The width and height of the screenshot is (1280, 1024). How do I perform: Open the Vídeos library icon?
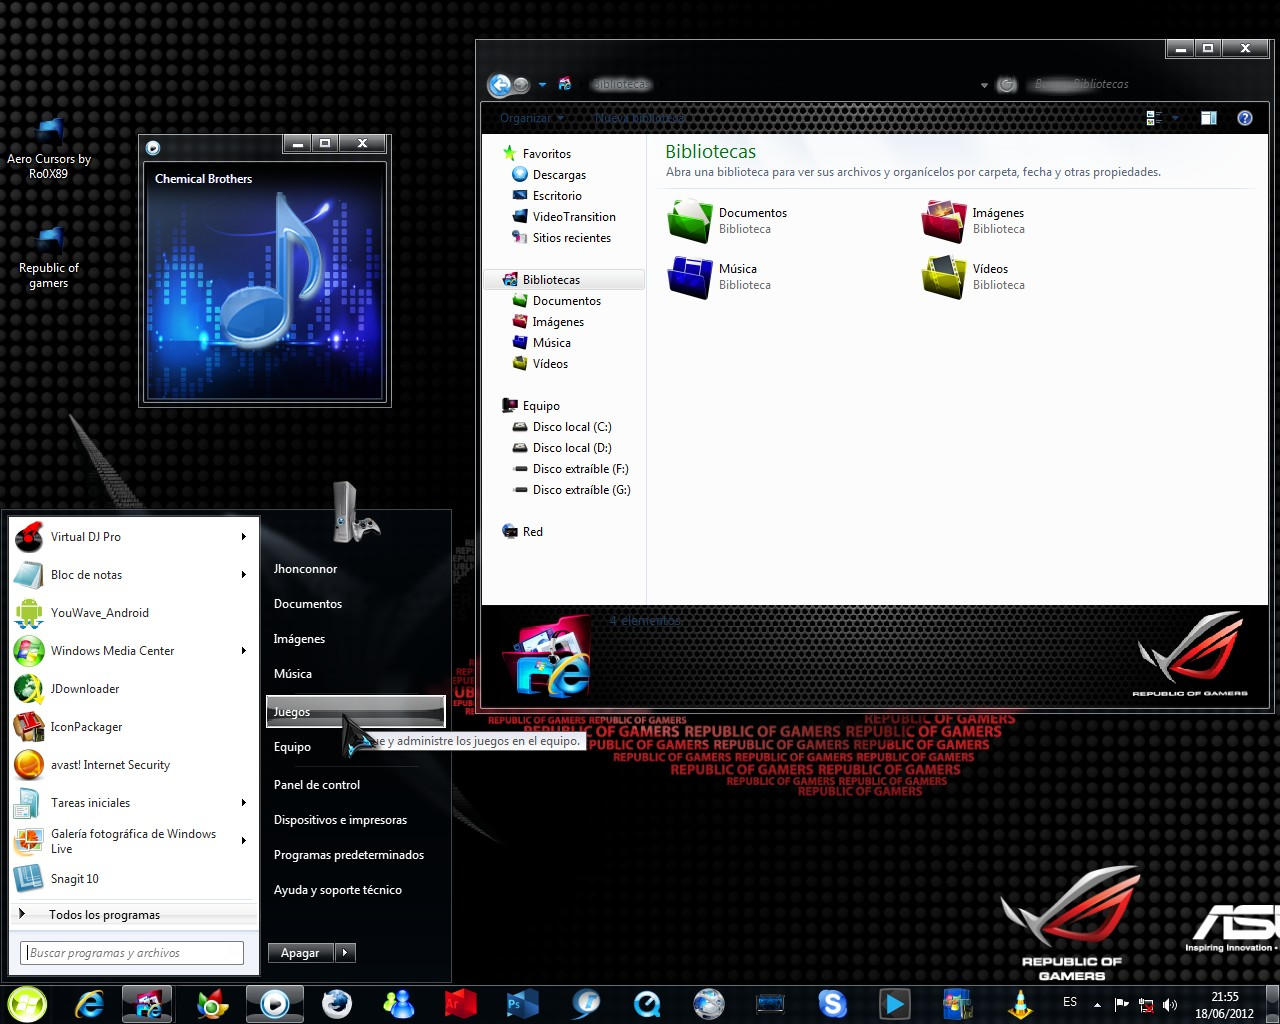pyautogui.click(x=941, y=277)
